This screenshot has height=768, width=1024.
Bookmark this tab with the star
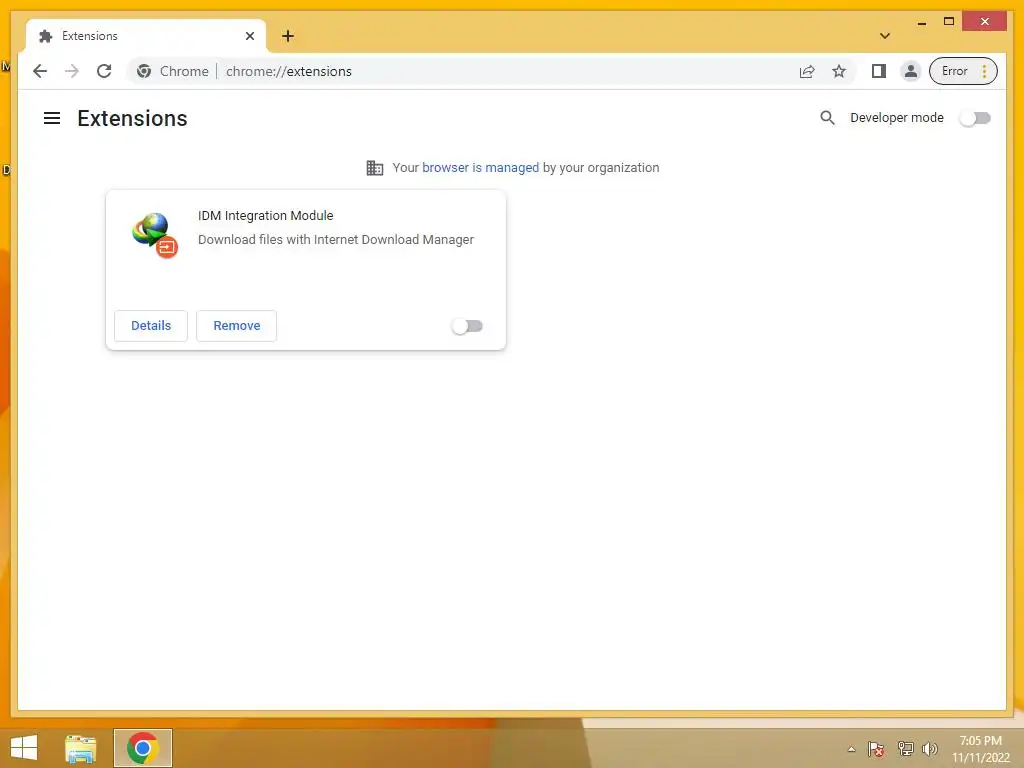tap(839, 71)
